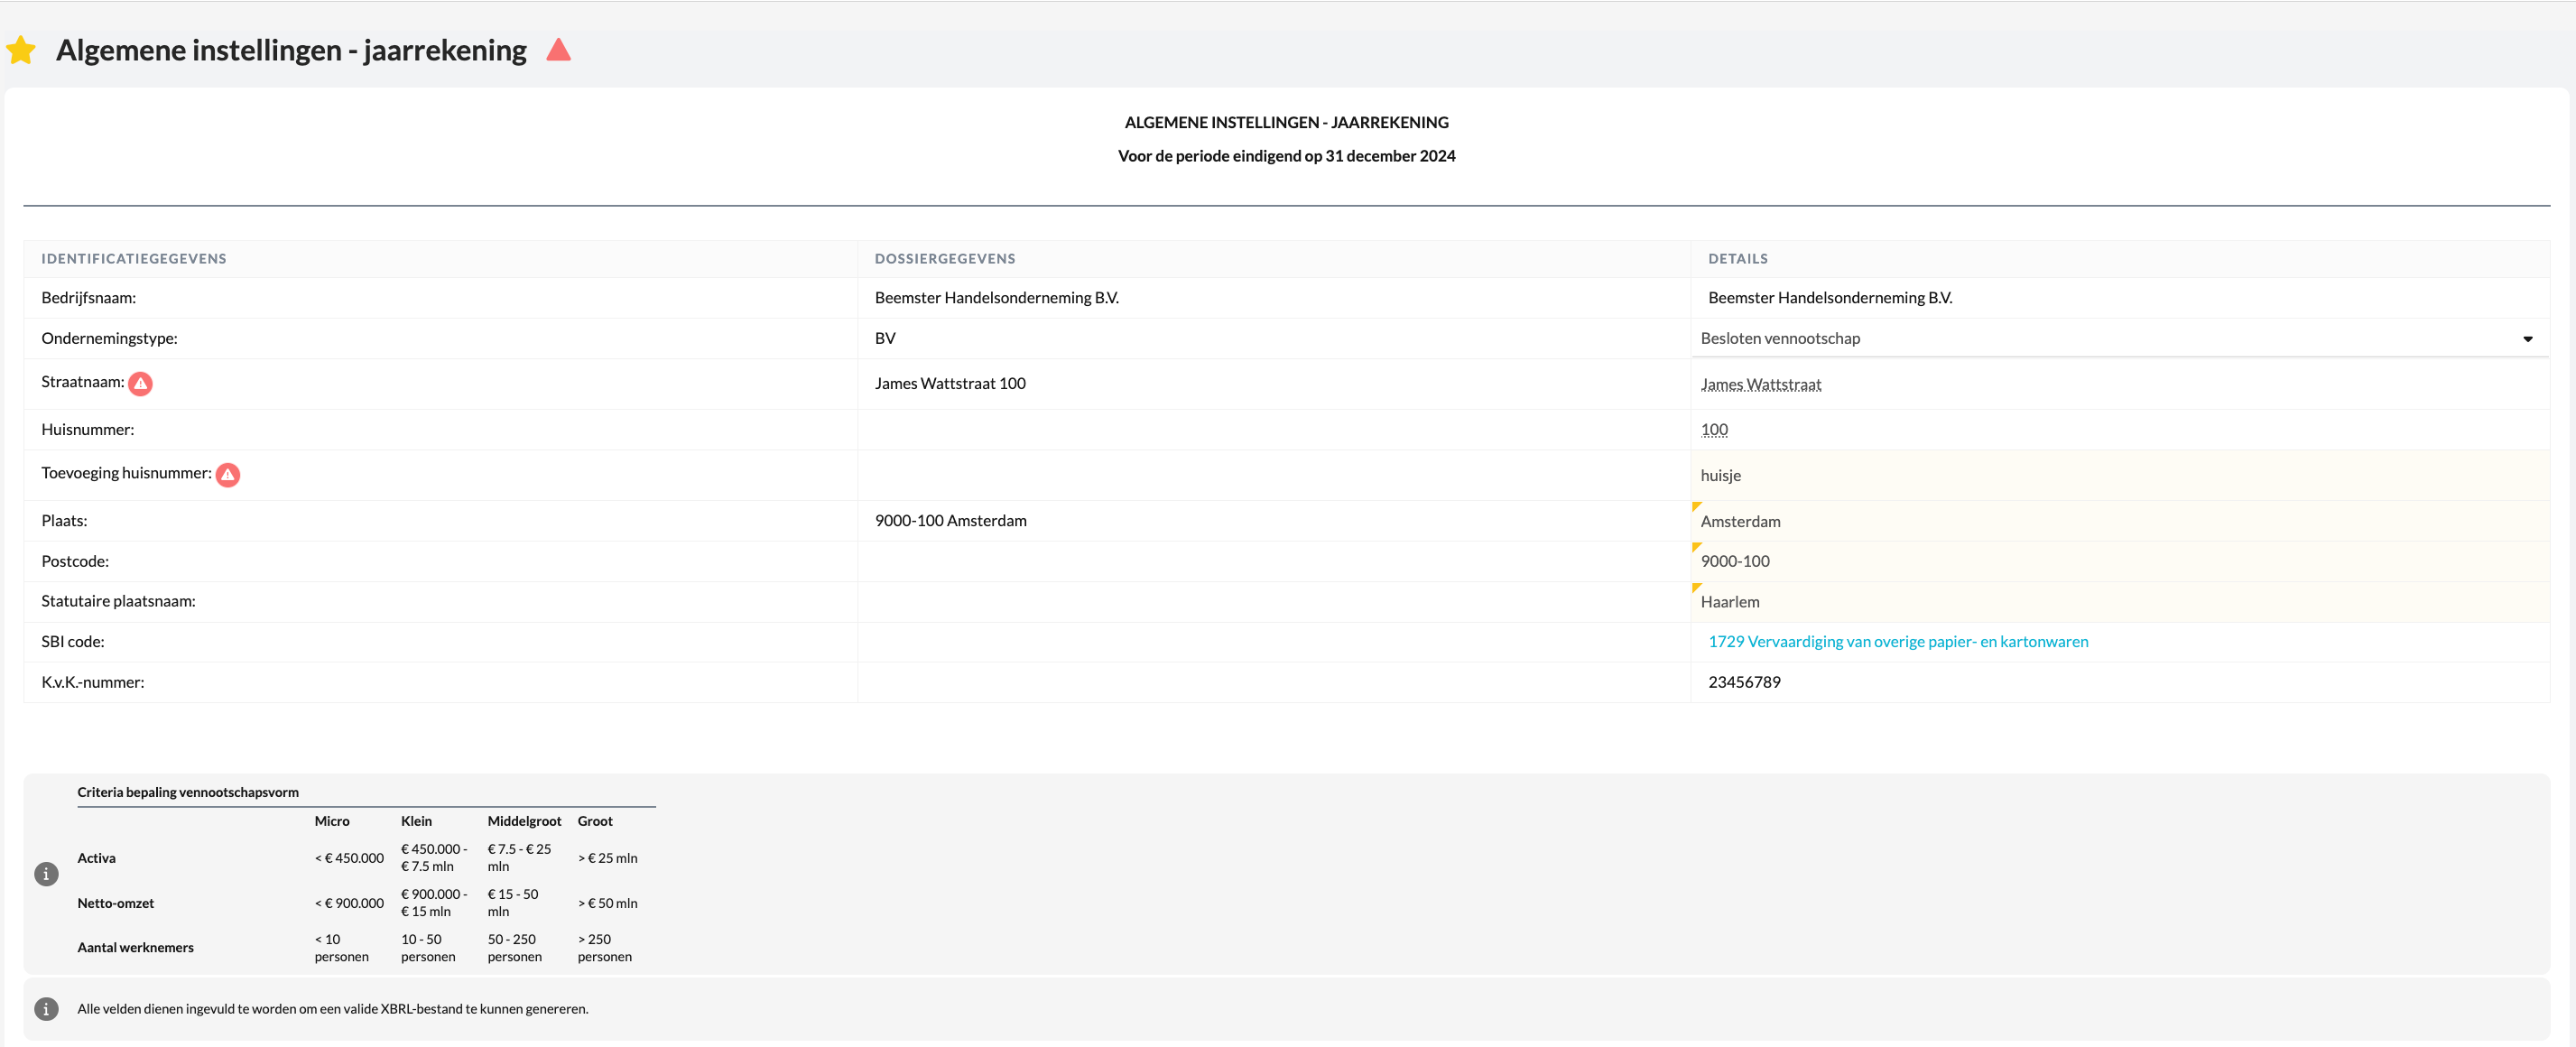
Task: Click the Amsterdam city input field
Action: [x=1741, y=522]
